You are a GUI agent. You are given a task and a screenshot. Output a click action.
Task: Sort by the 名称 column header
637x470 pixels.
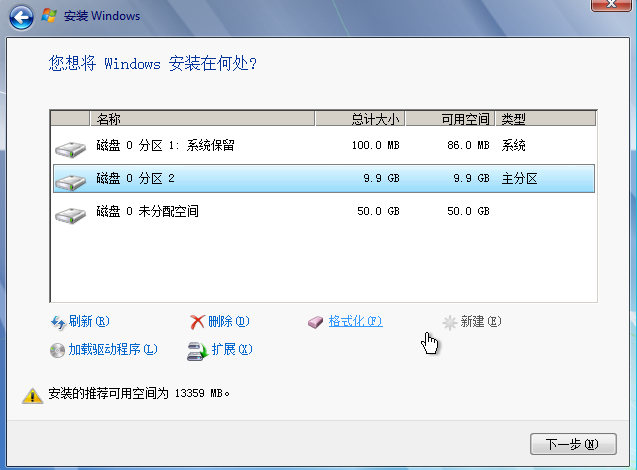click(x=202, y=119)
